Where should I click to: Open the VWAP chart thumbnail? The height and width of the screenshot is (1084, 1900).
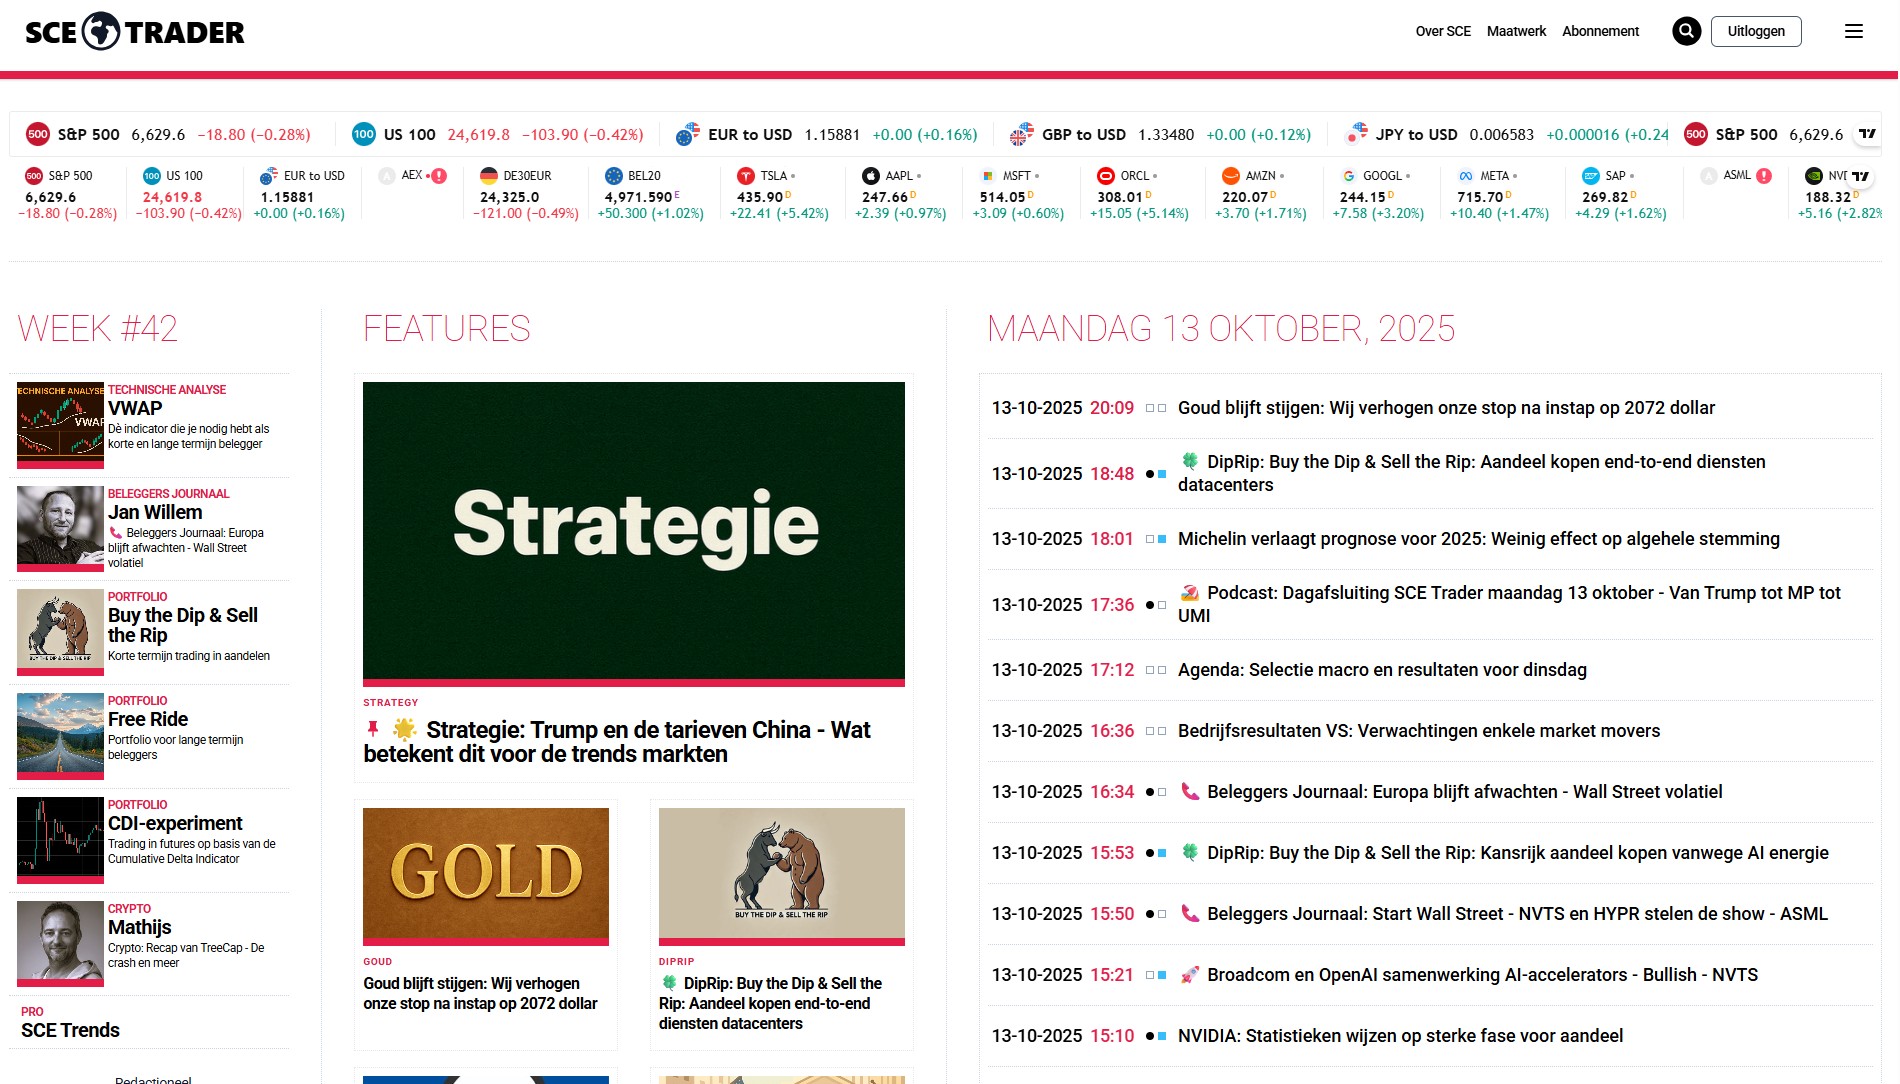point(60,425)
